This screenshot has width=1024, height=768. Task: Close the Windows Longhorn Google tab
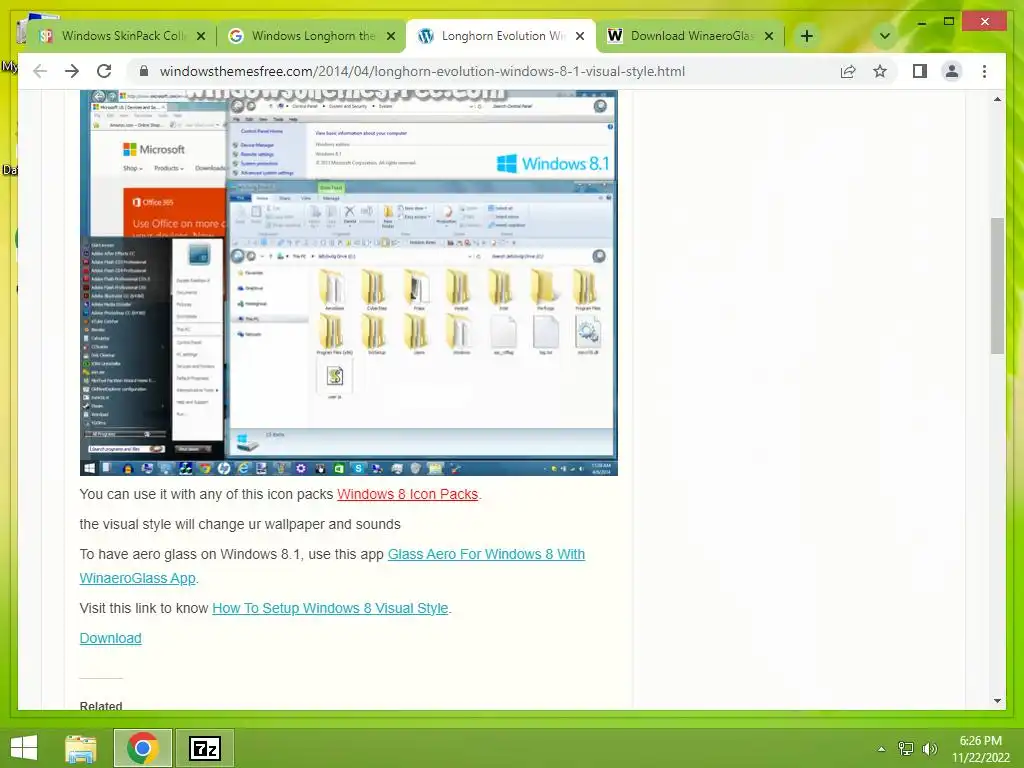point(391,36)
